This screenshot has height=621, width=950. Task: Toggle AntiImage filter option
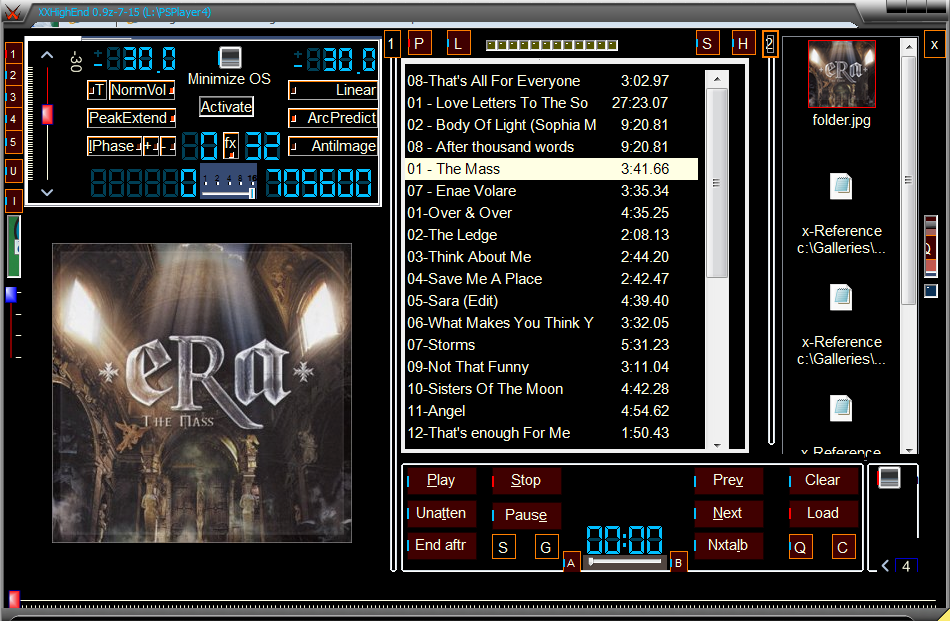(x=333, y=146)
